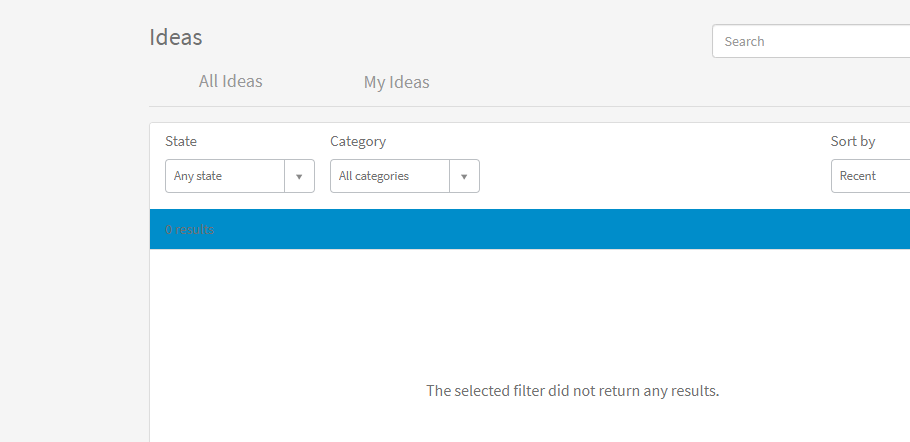This screenshot has width=910, height=442.
Task: Click the Search placeholder text
Action: tap(744, 41)
